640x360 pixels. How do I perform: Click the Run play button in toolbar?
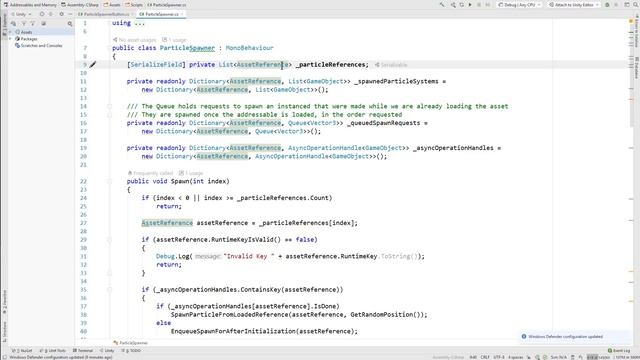click(x=470, y=5)
